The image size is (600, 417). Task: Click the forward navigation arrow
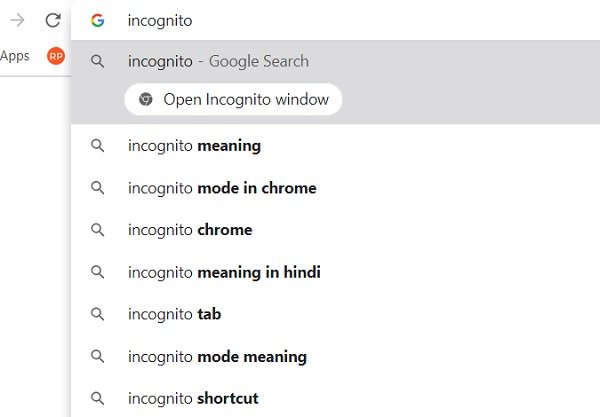point(17,20)
